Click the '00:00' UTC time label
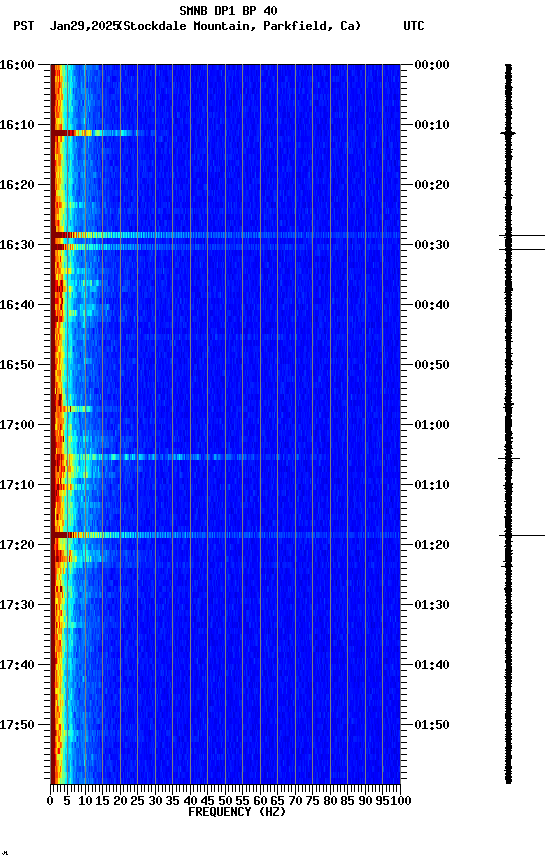This screenshot has width=552, height=864. 432,65
